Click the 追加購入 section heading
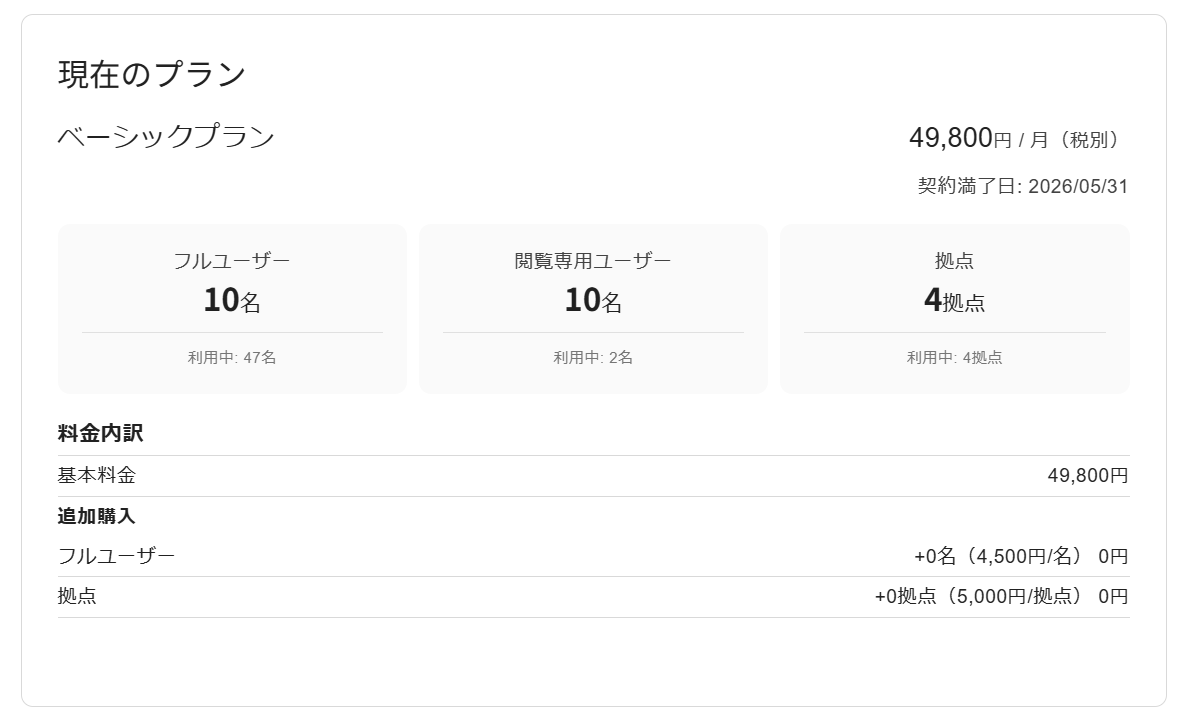The height and width of the screenshot is (721, 1192). [x=97, y=516]
